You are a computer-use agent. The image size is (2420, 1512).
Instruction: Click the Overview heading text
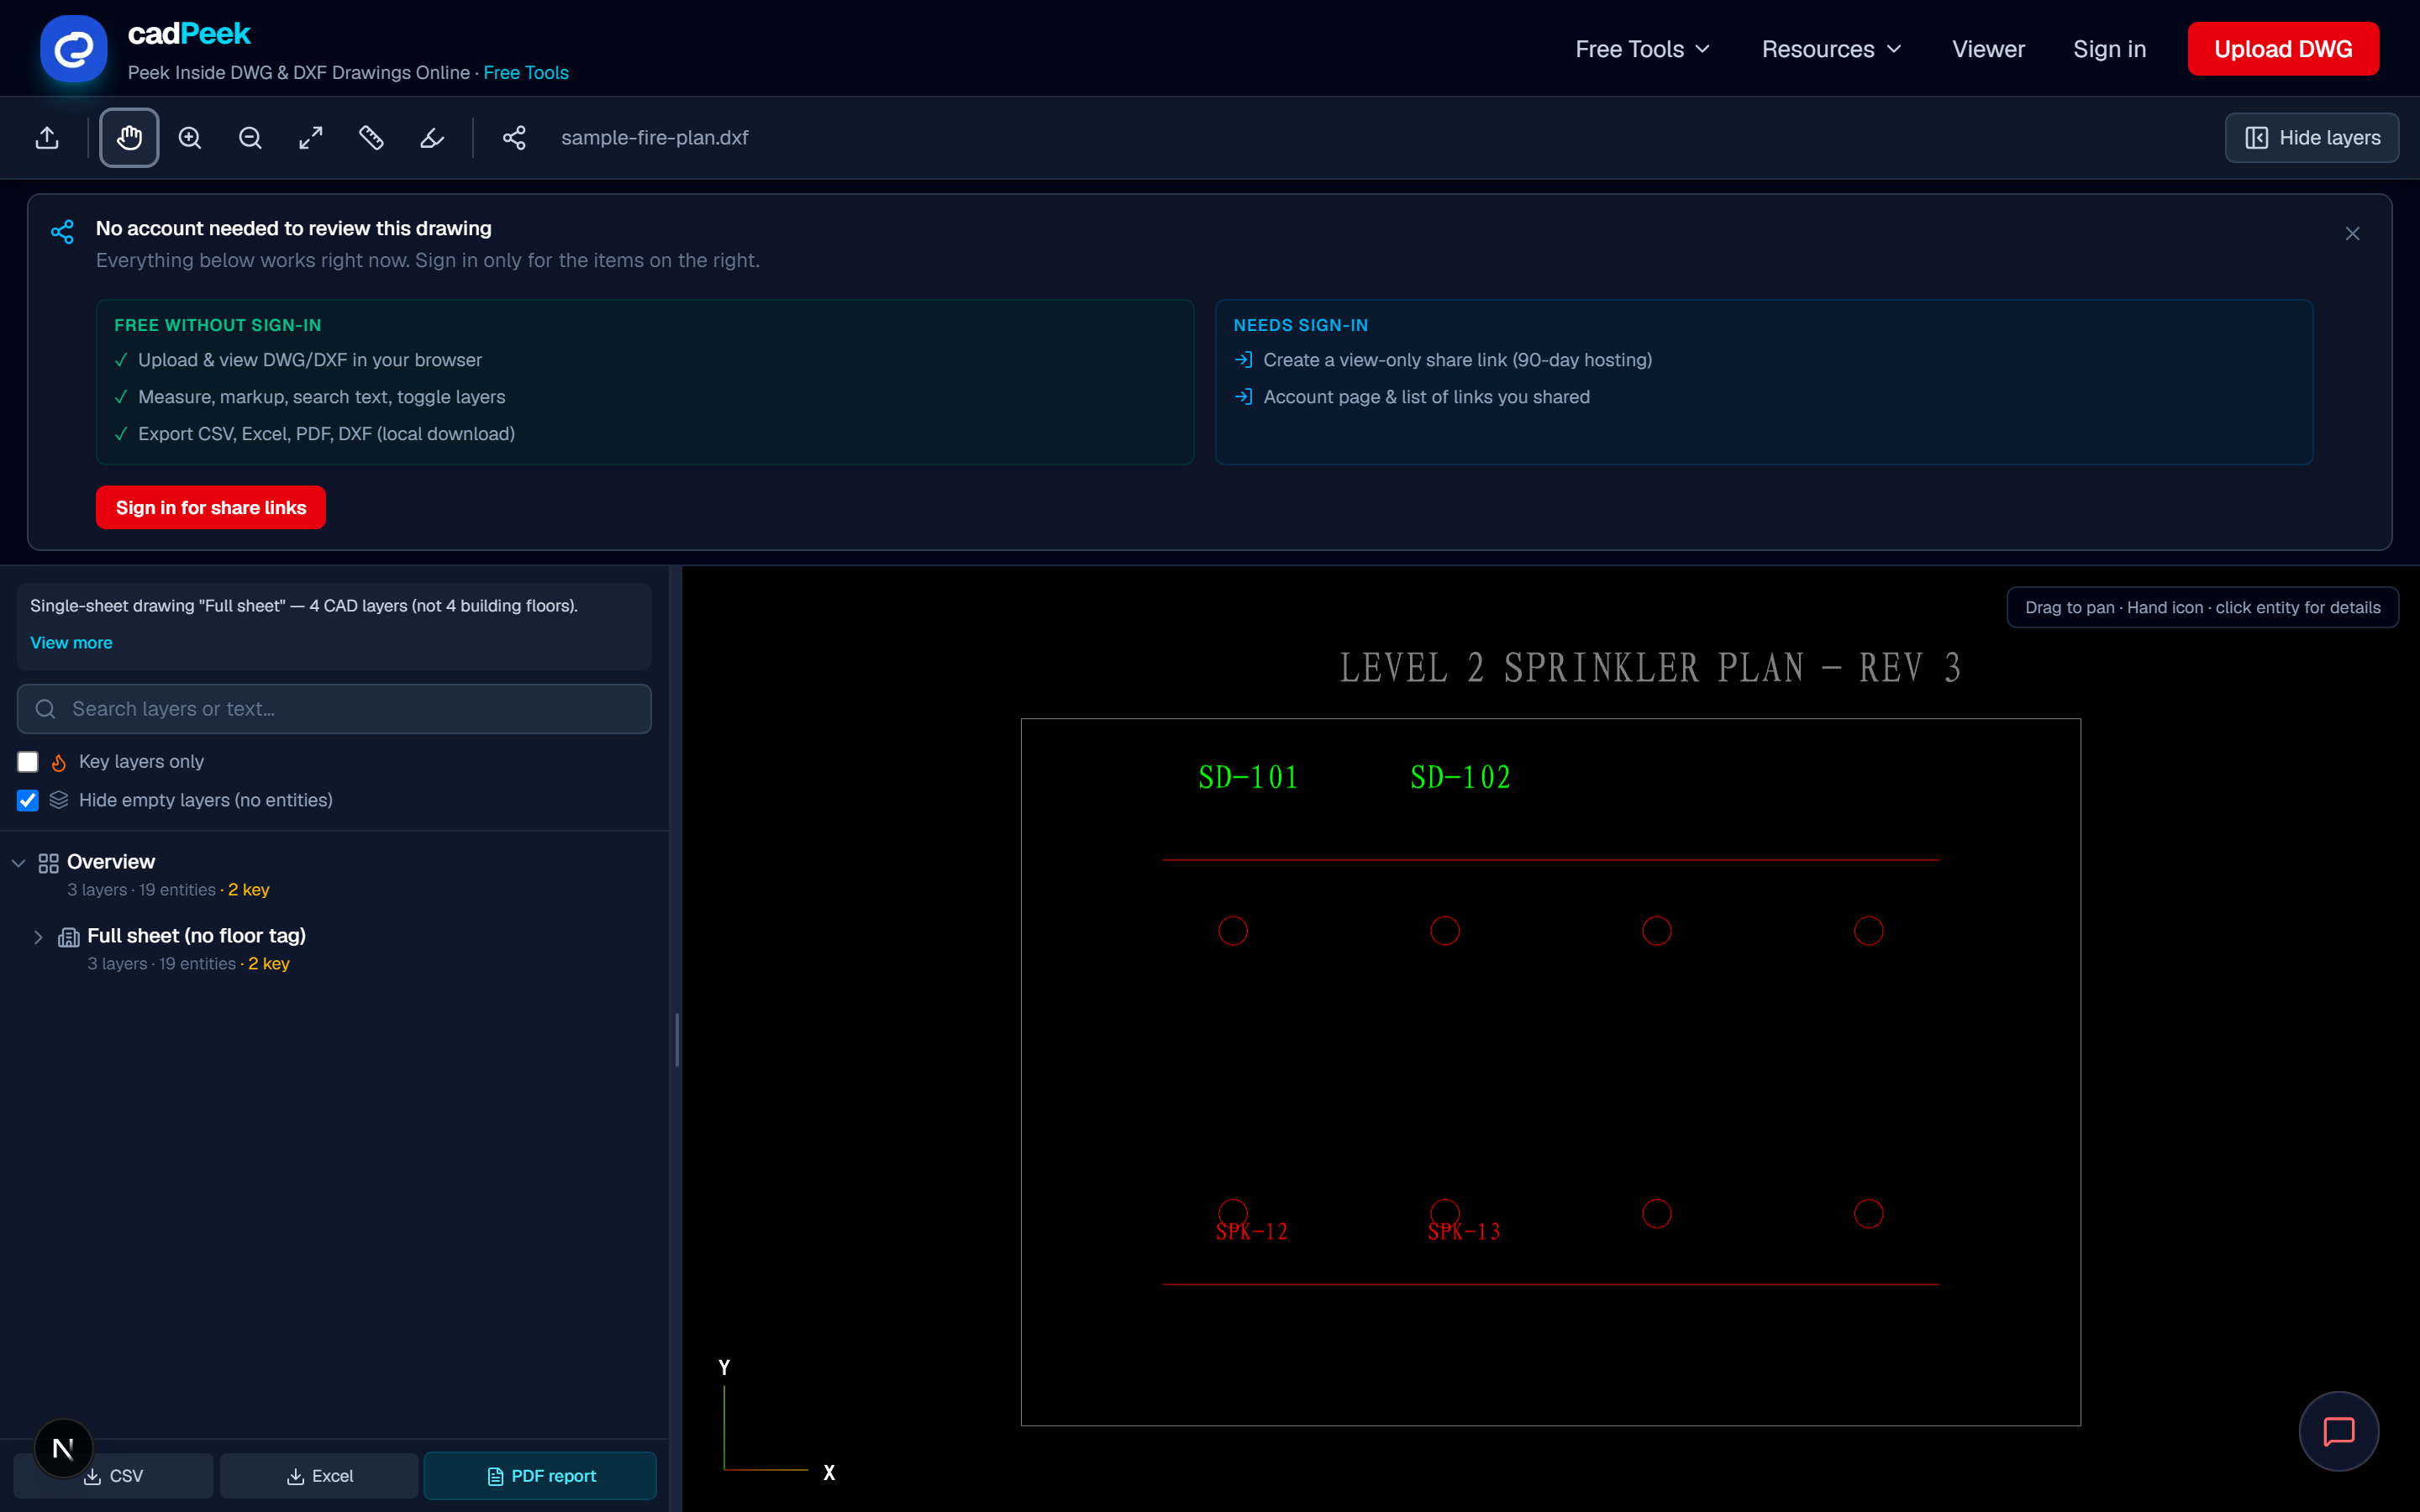111,862
